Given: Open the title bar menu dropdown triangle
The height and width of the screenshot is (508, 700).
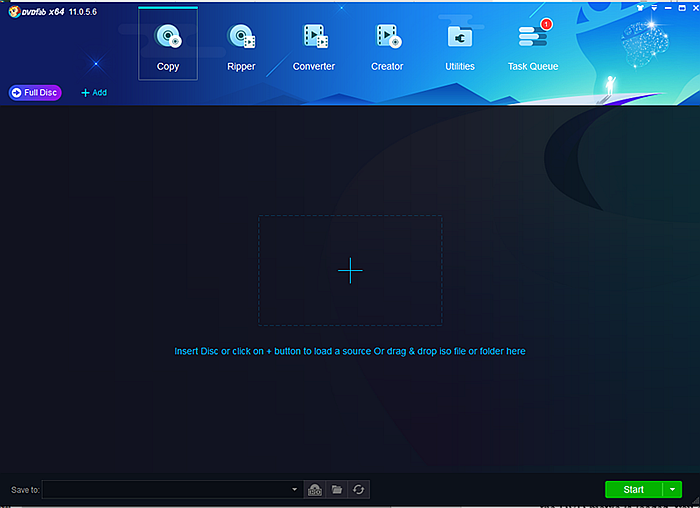Looking at the screenshot, I should click(654, 8).
